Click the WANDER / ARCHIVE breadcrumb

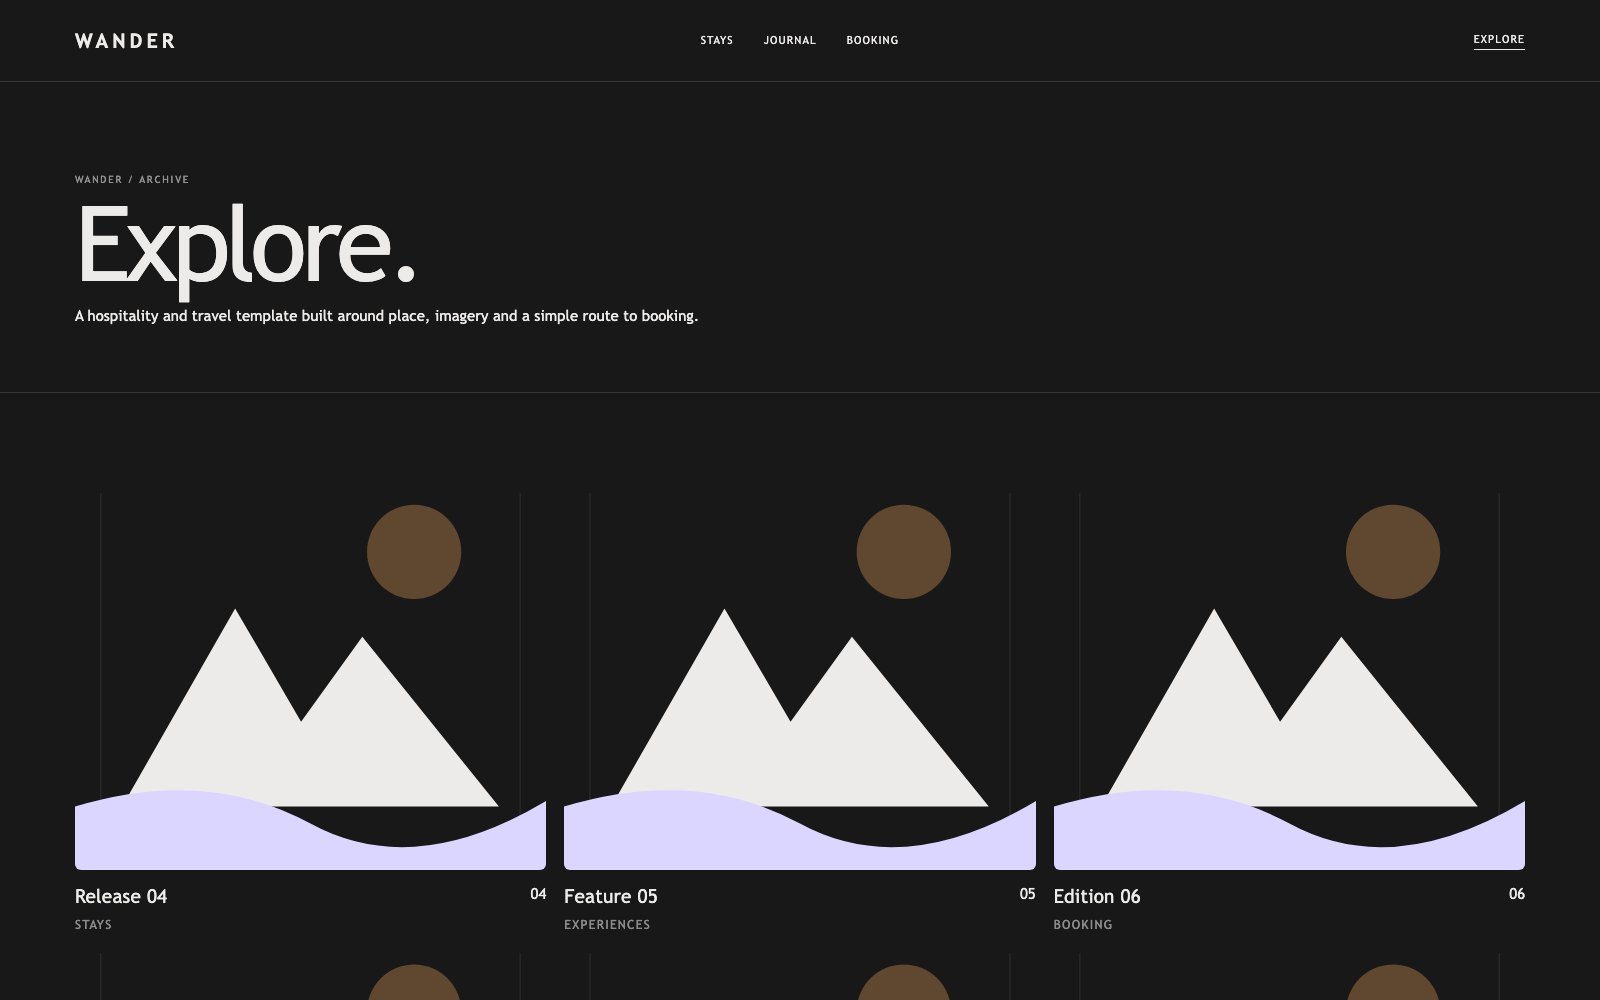(x=132, y=180)
